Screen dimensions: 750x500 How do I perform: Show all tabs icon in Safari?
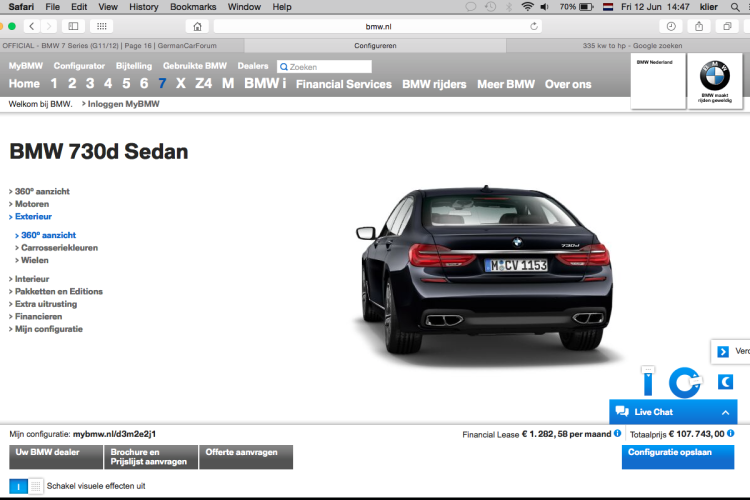click(727, 26)
